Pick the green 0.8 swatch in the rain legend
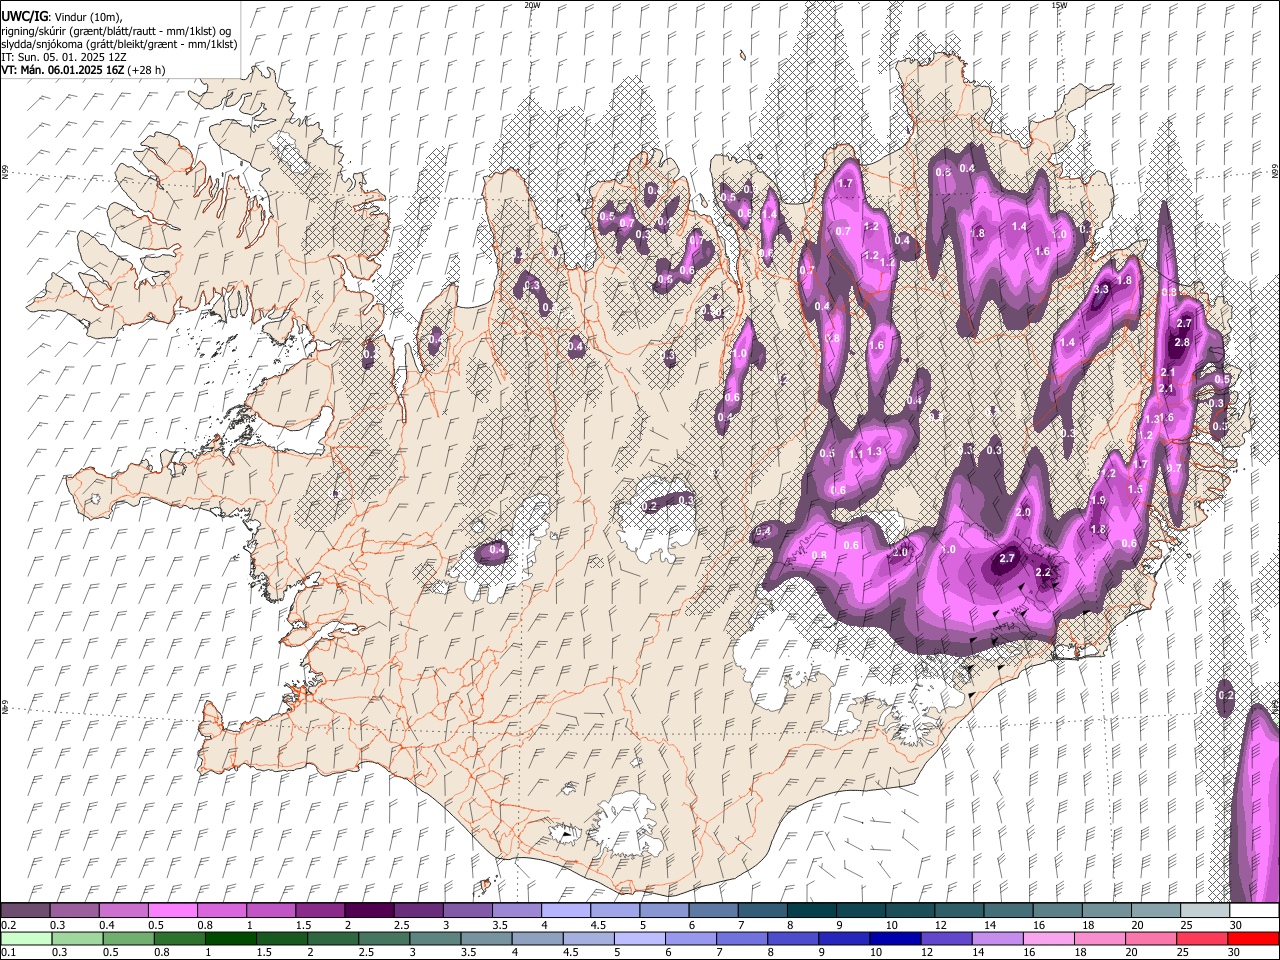Image resolution: width=1280 pixels, height=960 pixels. click(180, 938)
